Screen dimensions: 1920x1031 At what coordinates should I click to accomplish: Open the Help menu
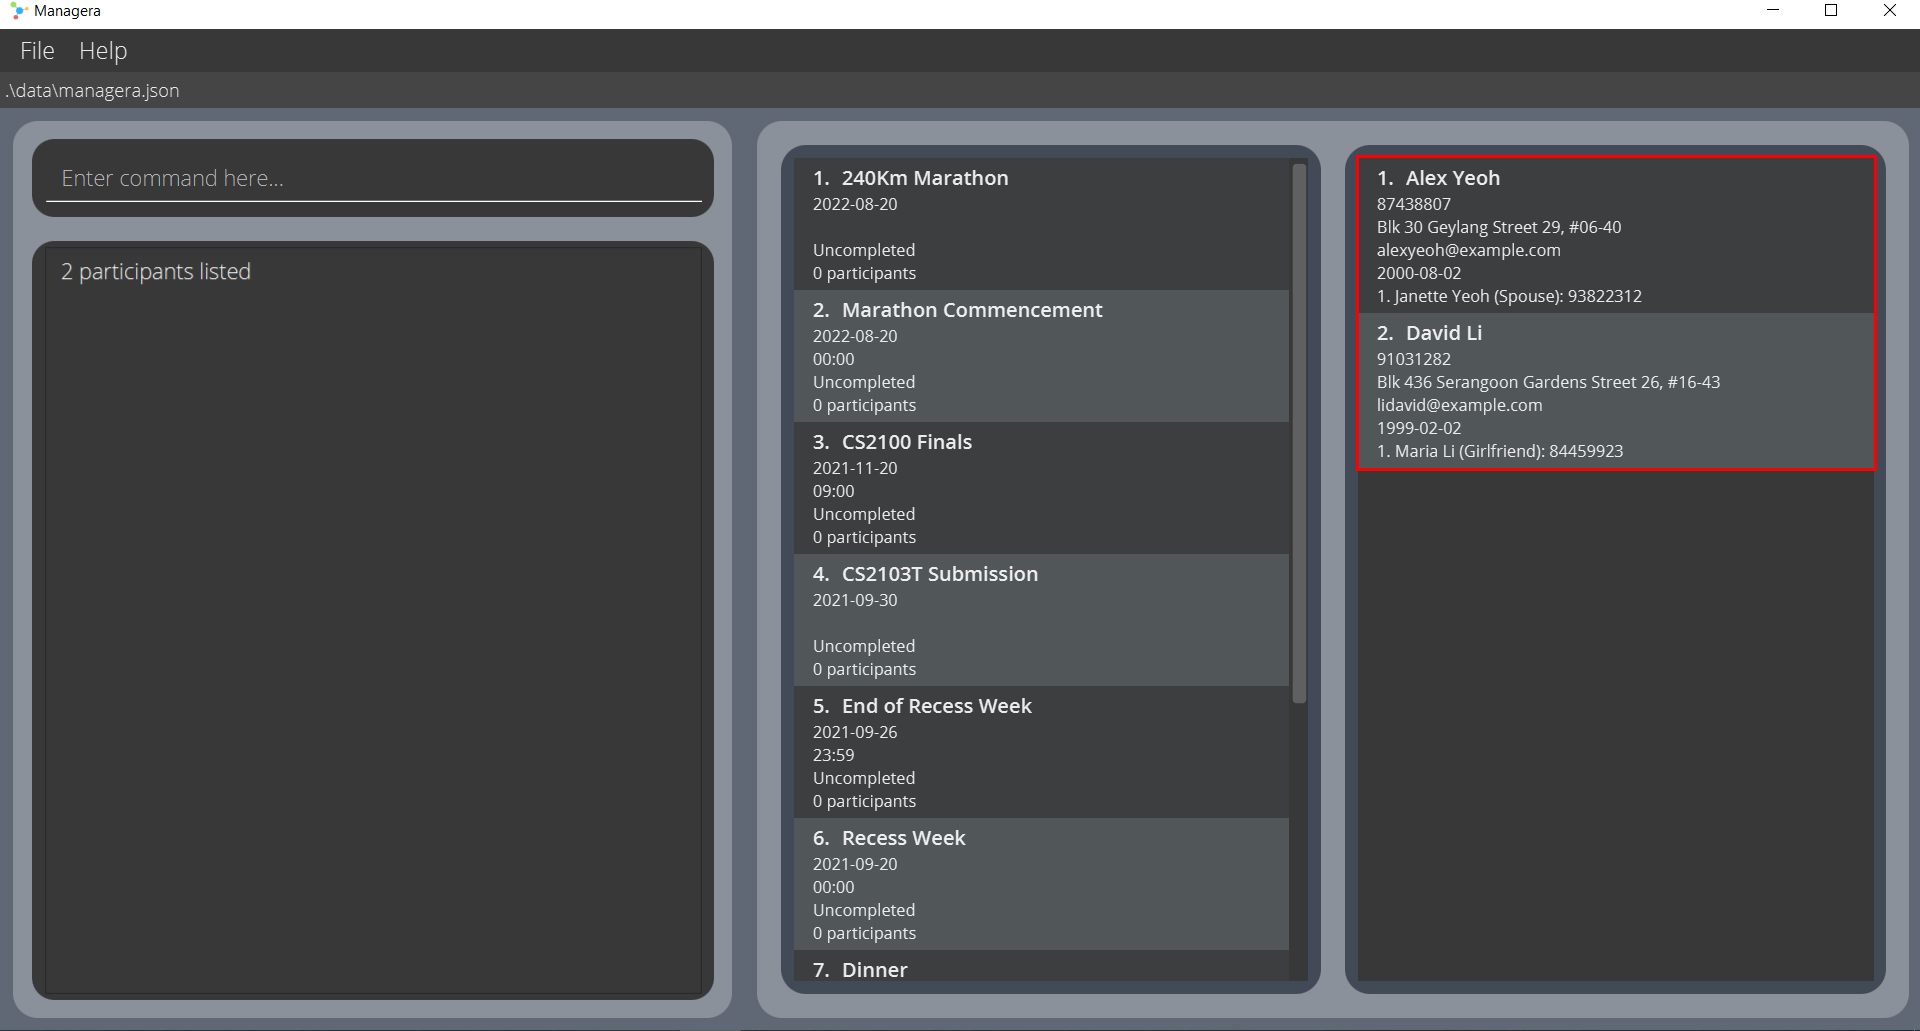103,51
